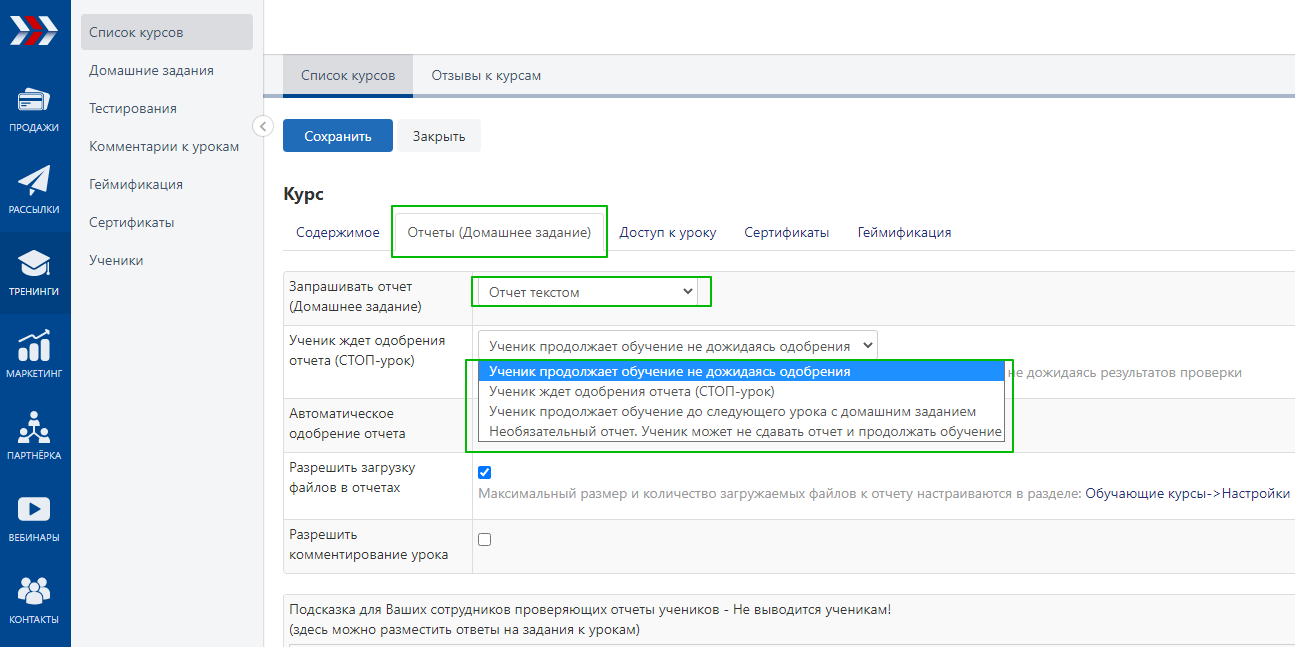This screenshot has width=1295, height=647.
Task: Select Ученик ждет одобрения отчета (СТОП-урок) option
Action: tap(632, 392)
